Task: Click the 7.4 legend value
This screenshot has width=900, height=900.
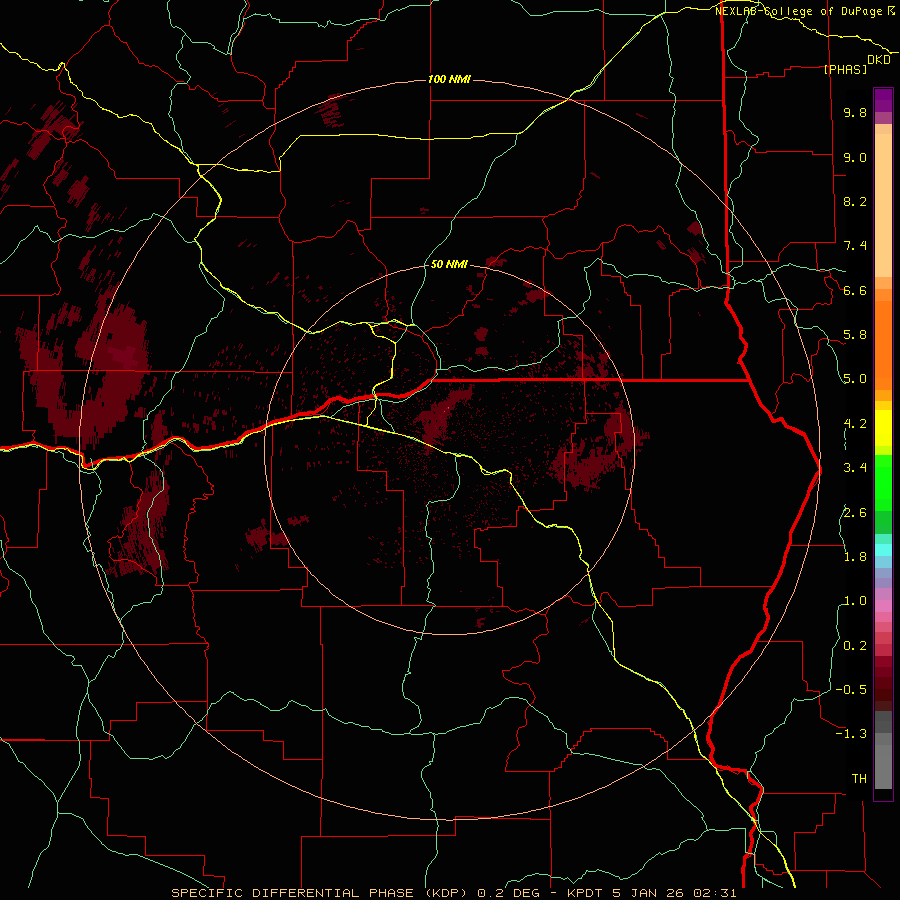Action: (855, 246)
